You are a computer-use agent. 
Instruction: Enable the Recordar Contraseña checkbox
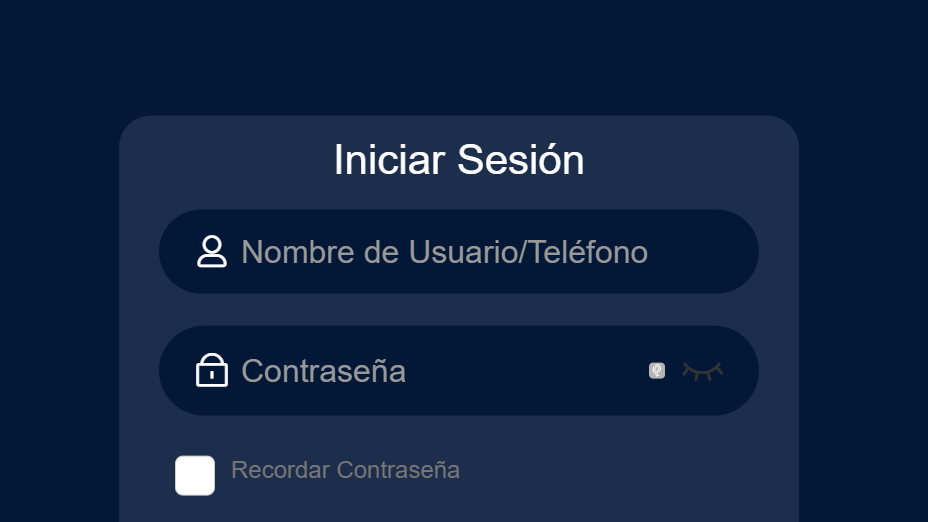pyautogui.click(x=195, y=475)
